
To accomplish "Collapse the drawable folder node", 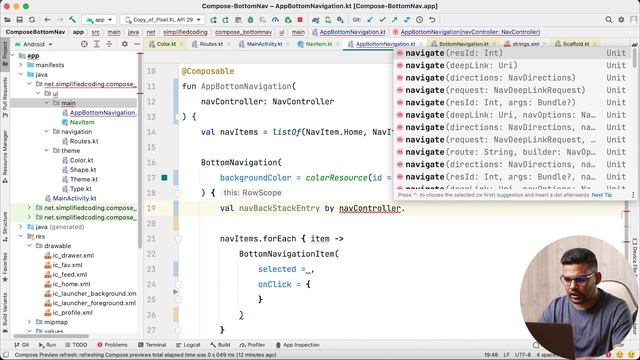I will click(x=29, y=246).
